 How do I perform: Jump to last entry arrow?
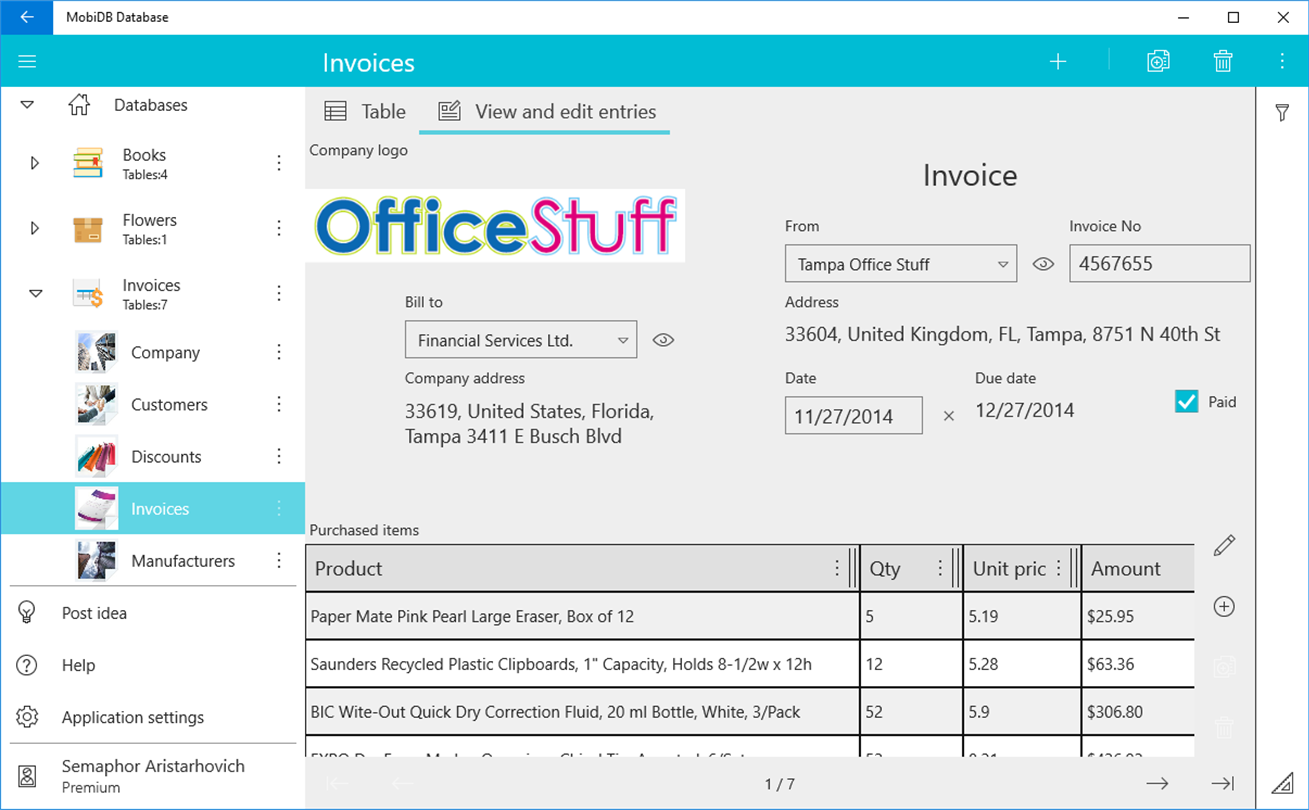click(x=1223, y=784)
